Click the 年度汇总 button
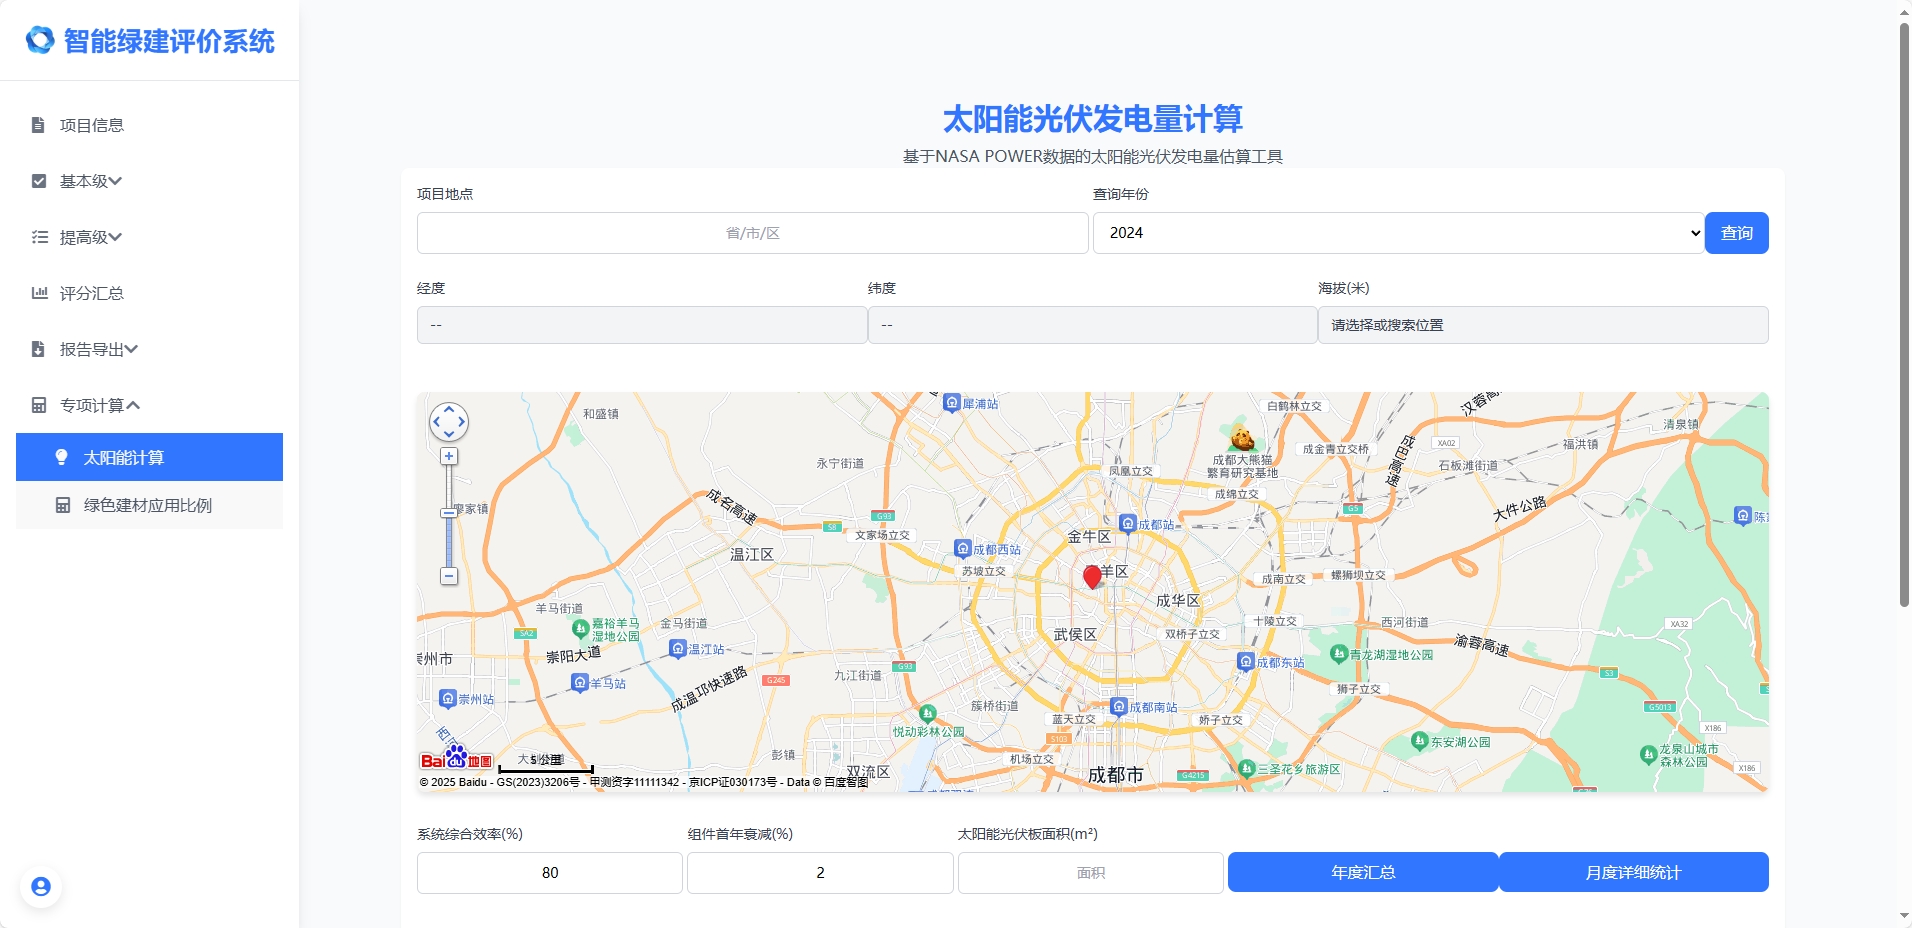Screen dimensions: 1912x928 pos(1363,872)
